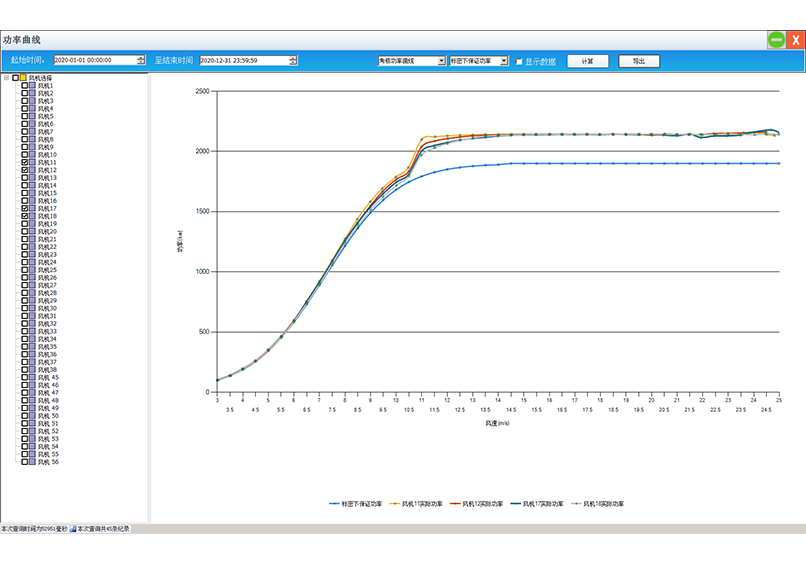806x564 pixels.
Task: Click legend entry 风机11实际功率
Action: [x=416, y=504]
